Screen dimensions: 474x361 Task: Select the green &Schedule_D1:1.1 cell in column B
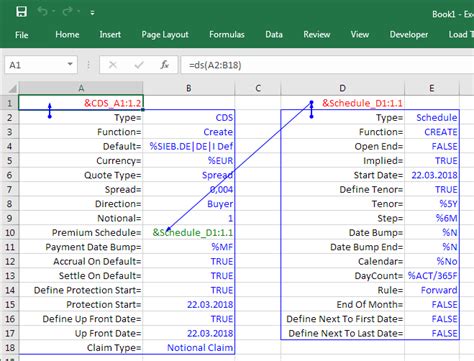189,232
